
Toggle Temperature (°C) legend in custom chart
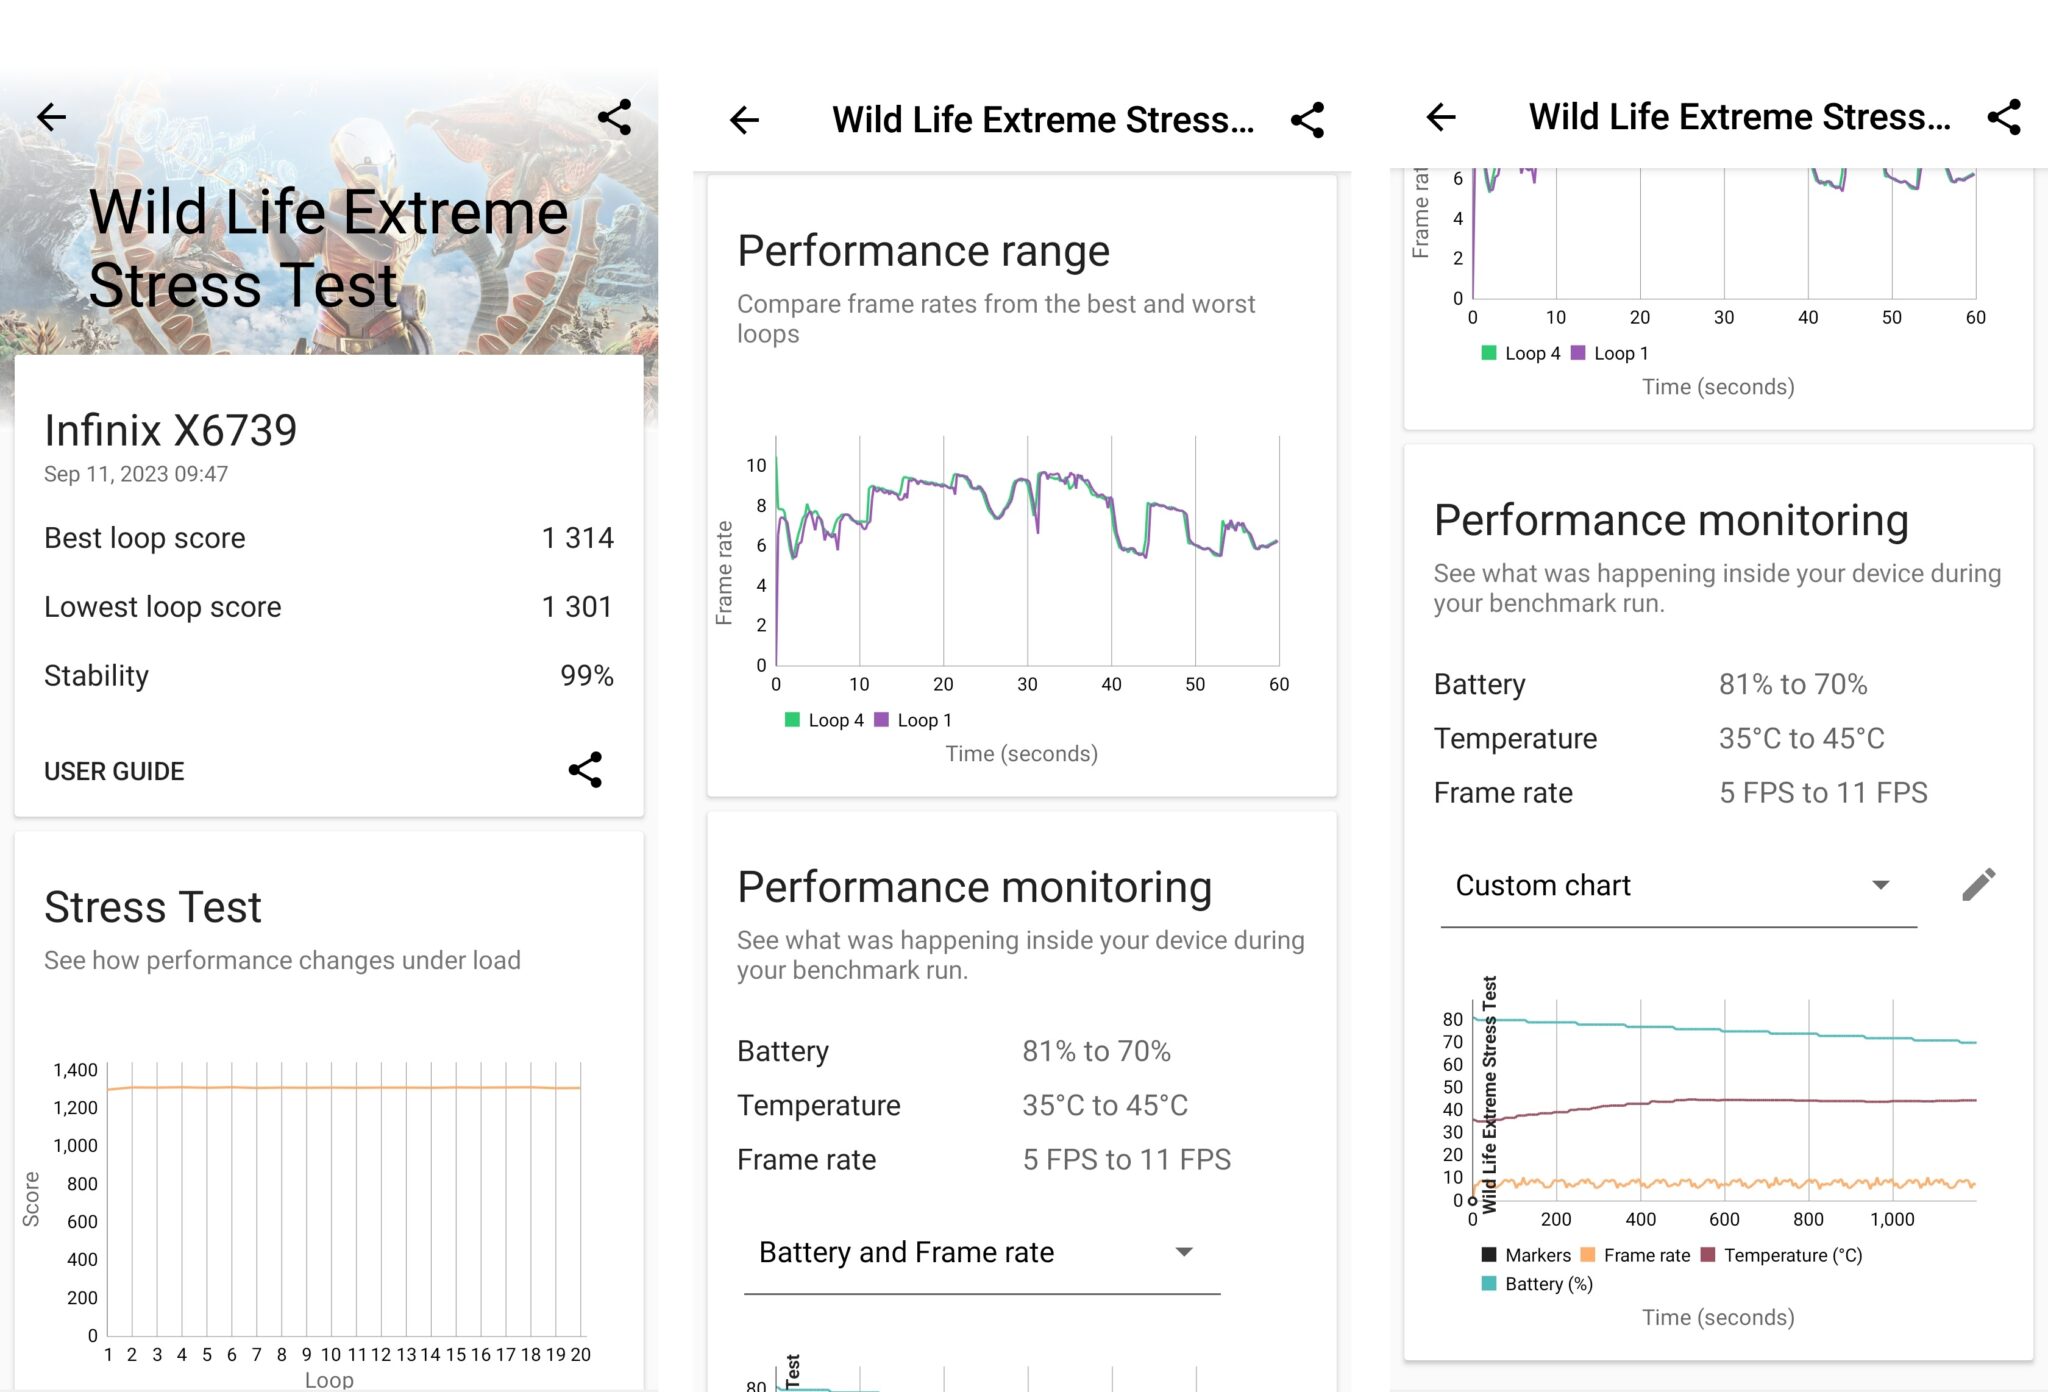[x=1781, y=1255]
